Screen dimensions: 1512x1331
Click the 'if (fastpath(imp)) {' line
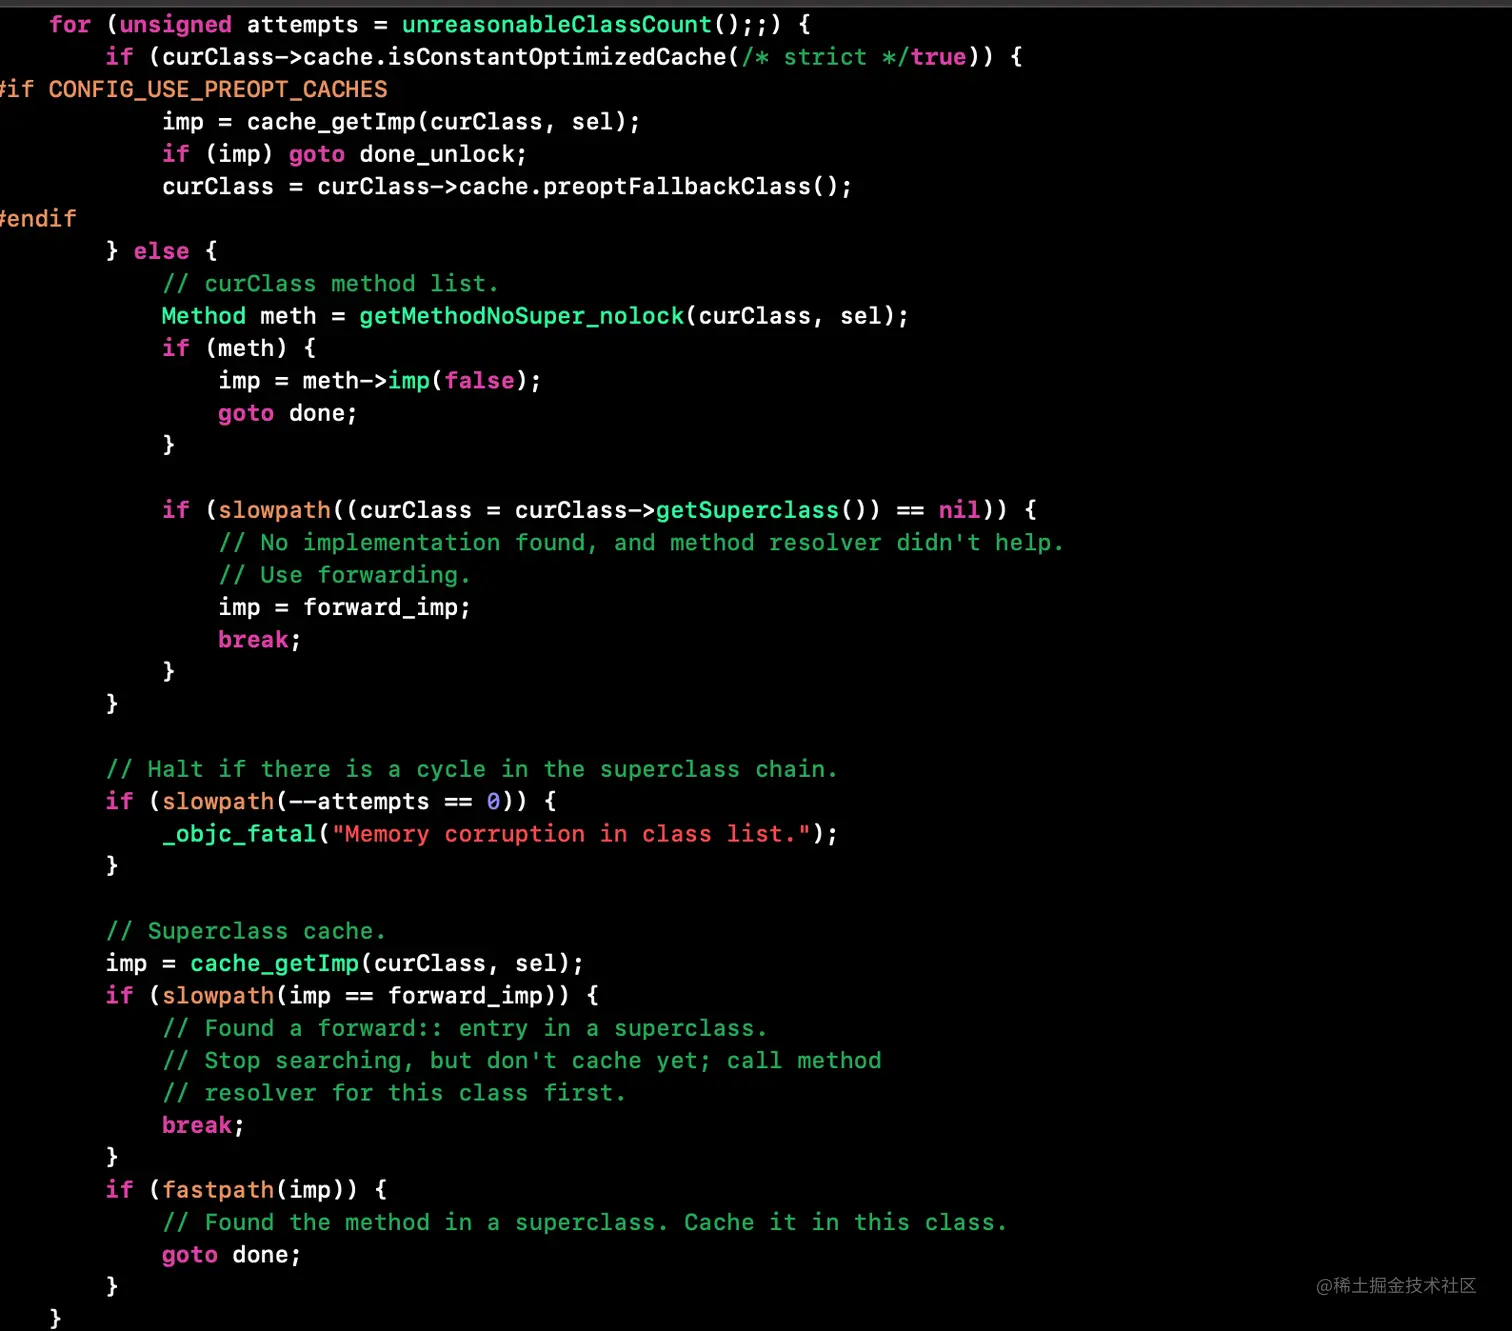(x=246, y=1190)
